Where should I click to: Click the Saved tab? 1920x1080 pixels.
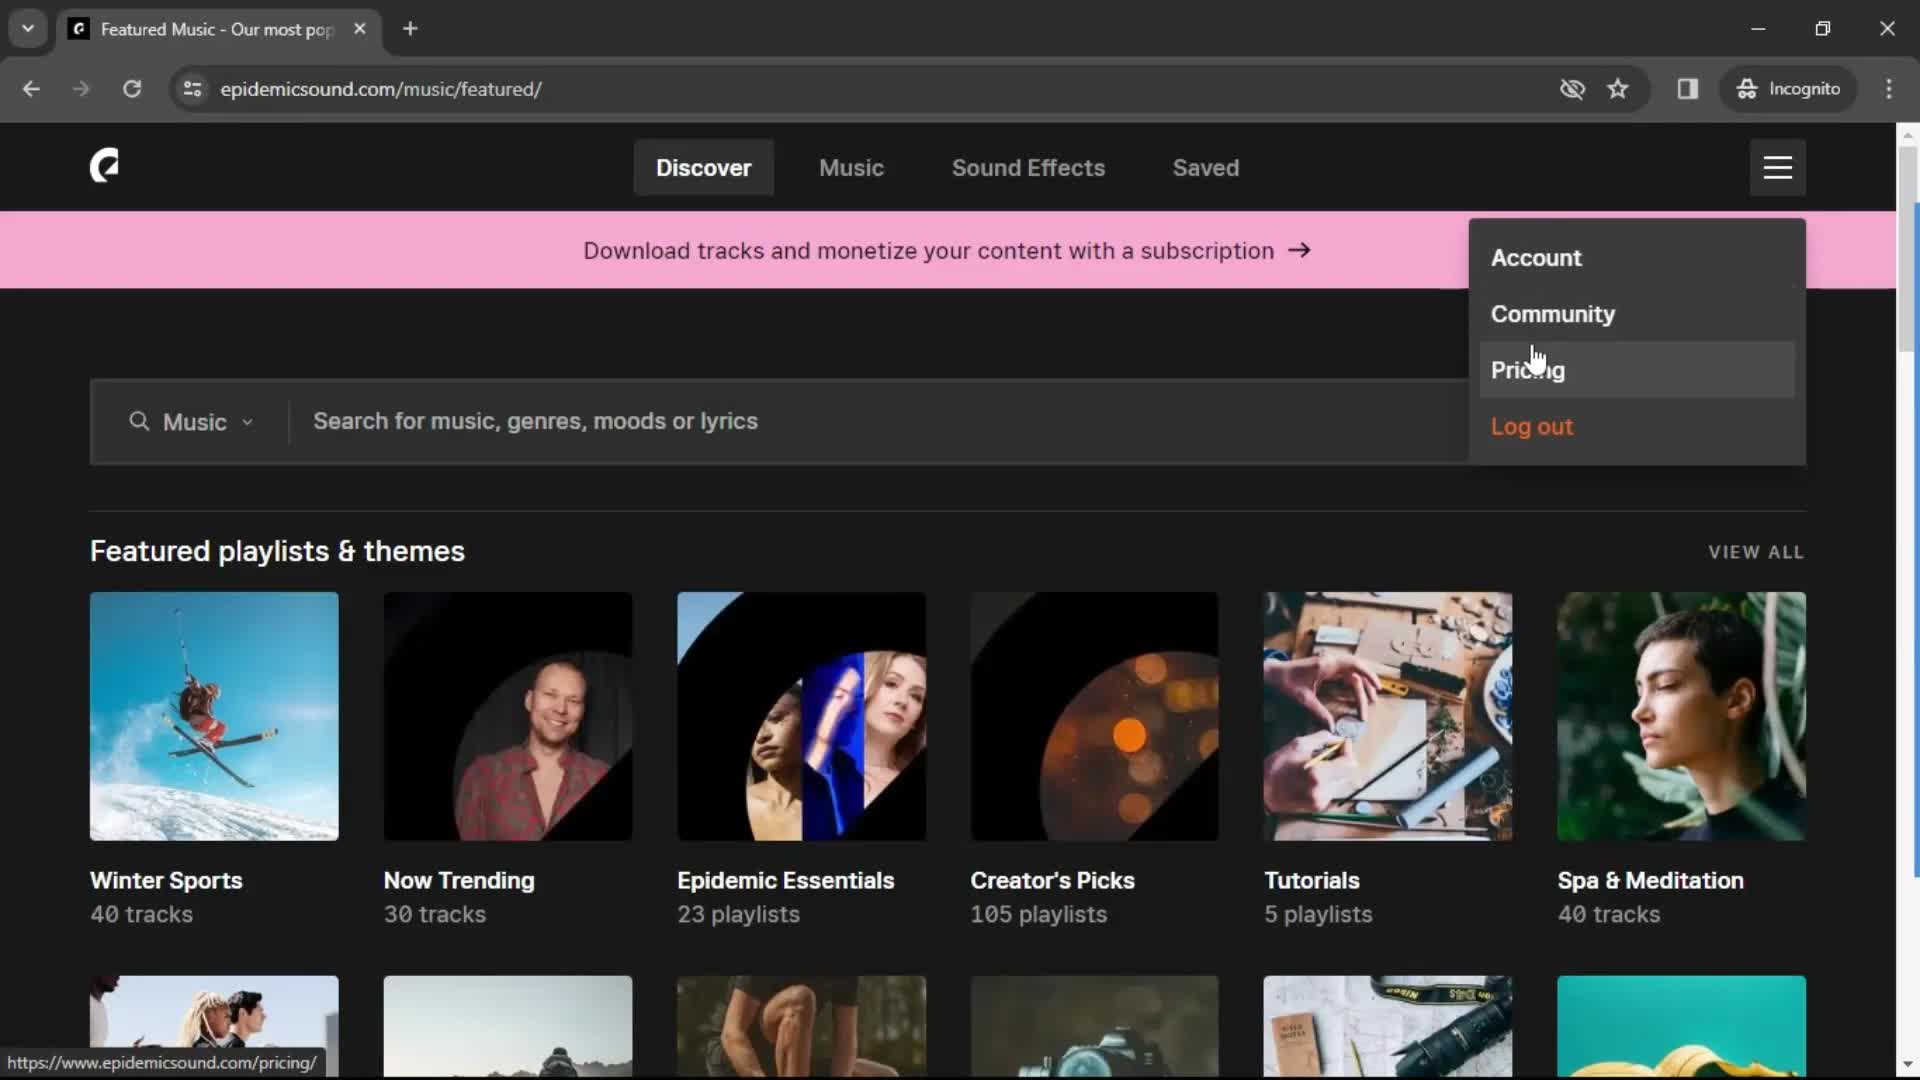(1205, 167)
